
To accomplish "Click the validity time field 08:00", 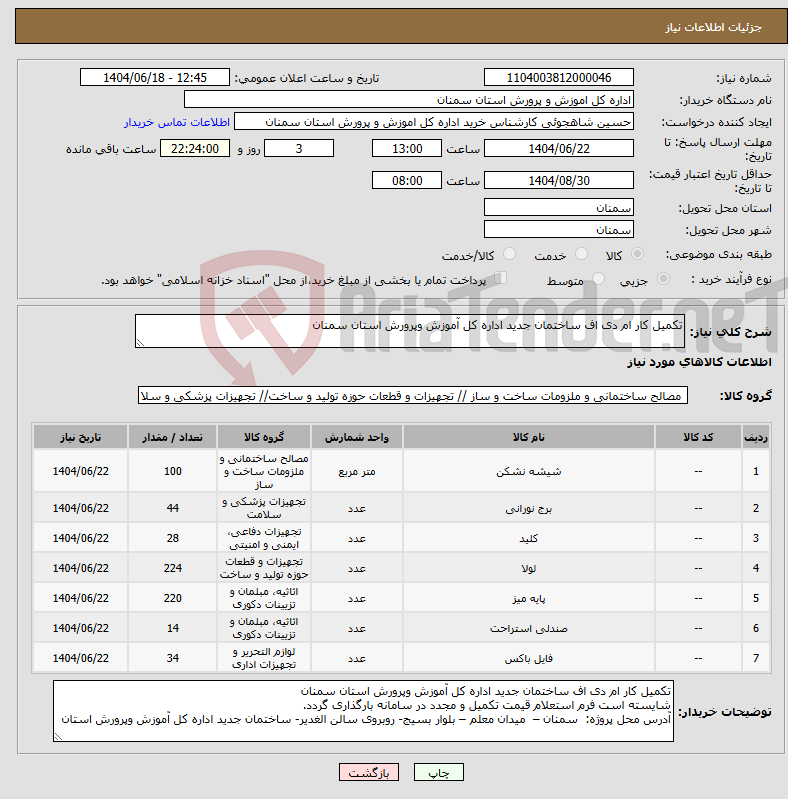I will coord(407,180).
